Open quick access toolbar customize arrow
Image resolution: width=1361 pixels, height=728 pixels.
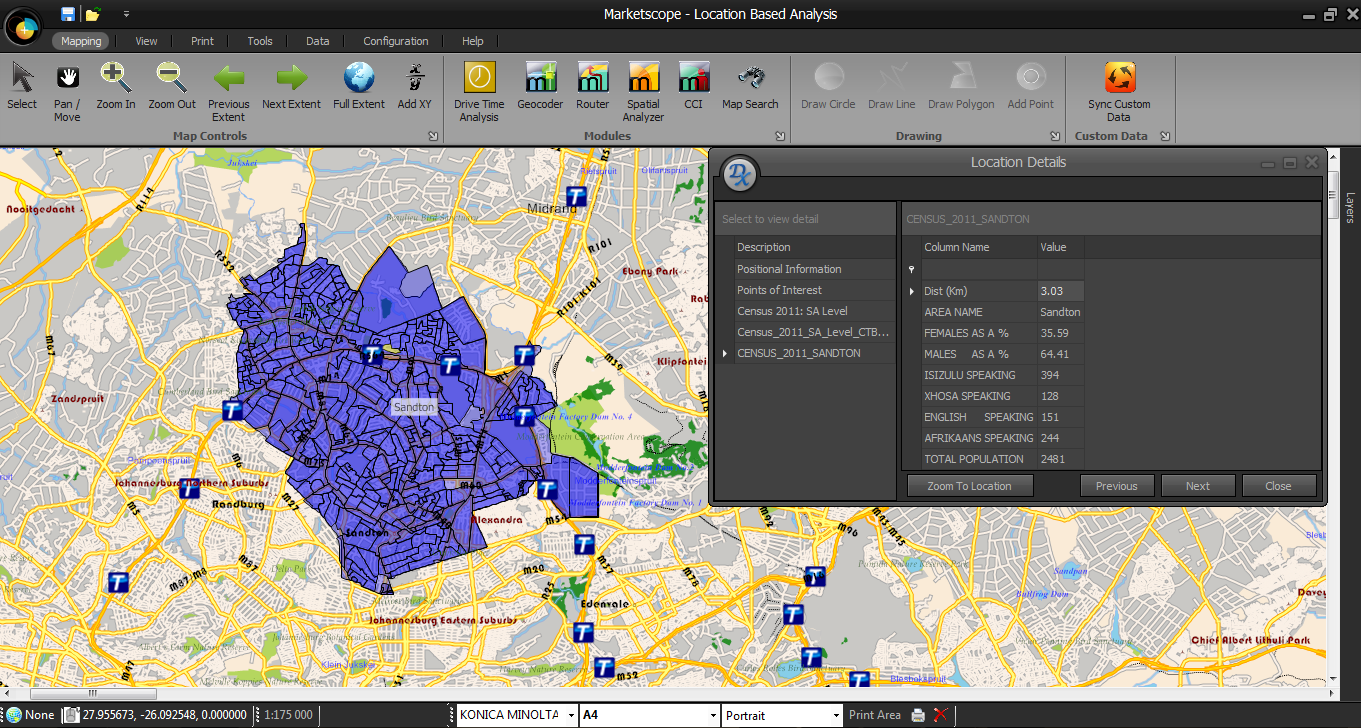tap(126, 14)
